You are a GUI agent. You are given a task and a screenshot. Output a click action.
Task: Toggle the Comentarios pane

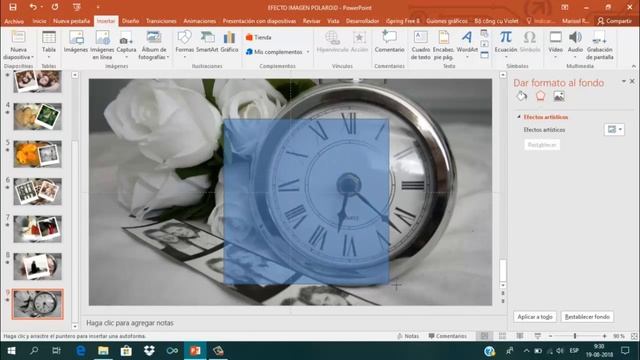tap(447, 336)
